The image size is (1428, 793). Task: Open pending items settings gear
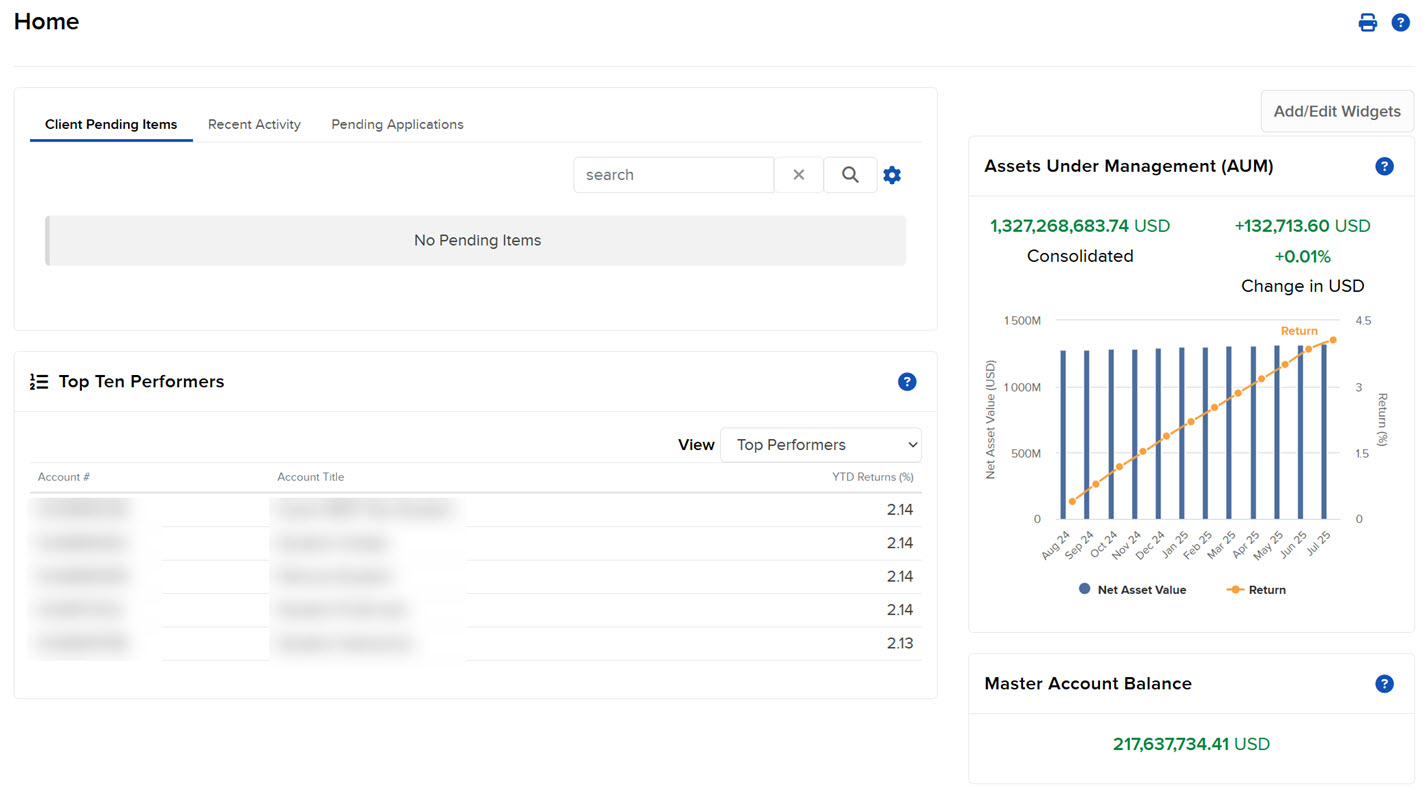[x=892, y=175]
